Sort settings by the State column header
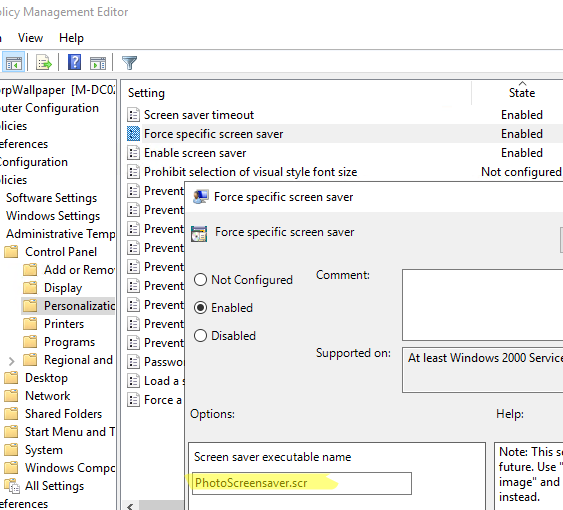The width and height of the screenshot is (563, 510). [522, 93]
